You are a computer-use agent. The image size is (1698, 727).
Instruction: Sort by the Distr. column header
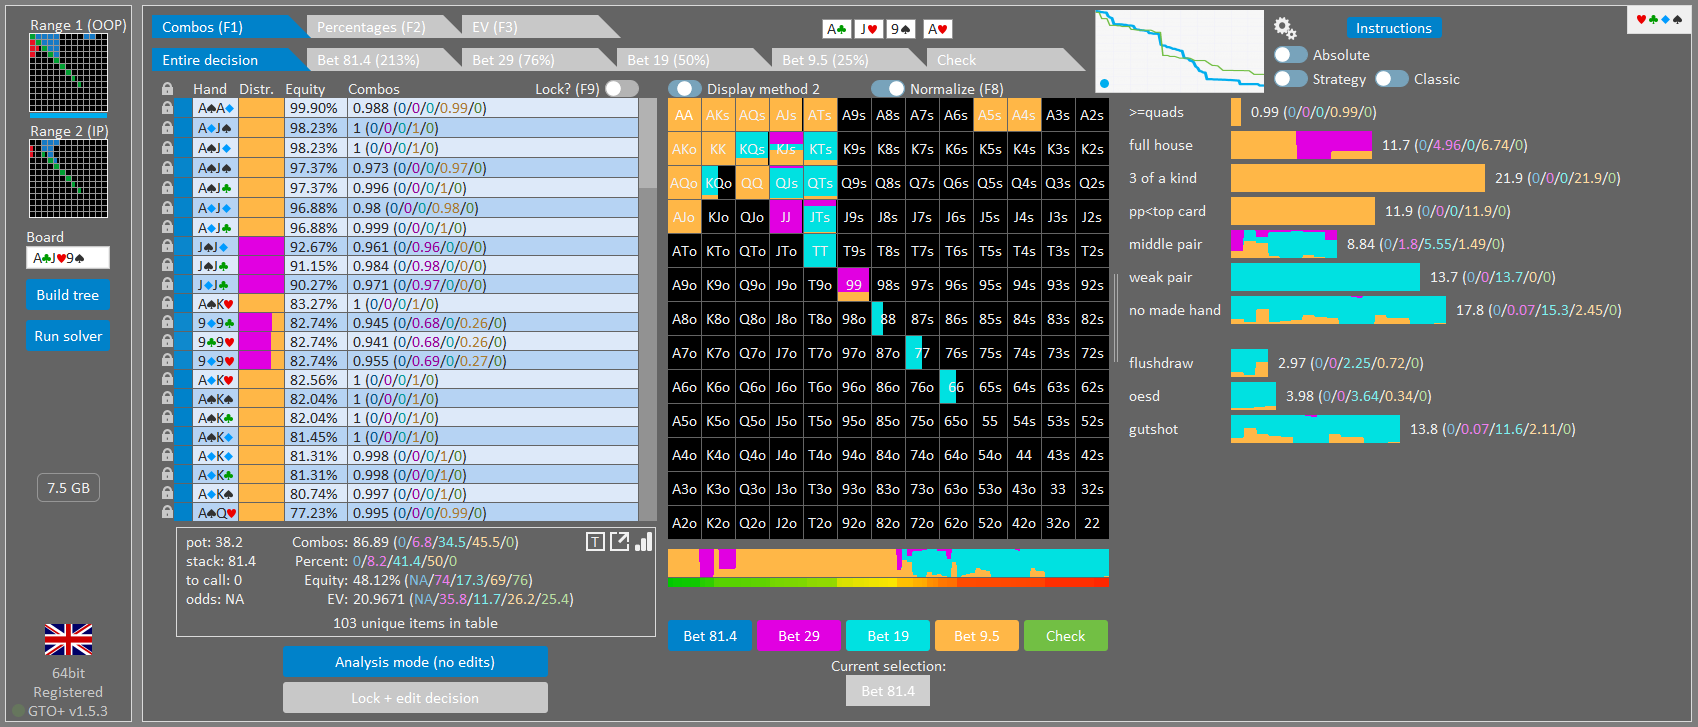click(x=257, y=89)
